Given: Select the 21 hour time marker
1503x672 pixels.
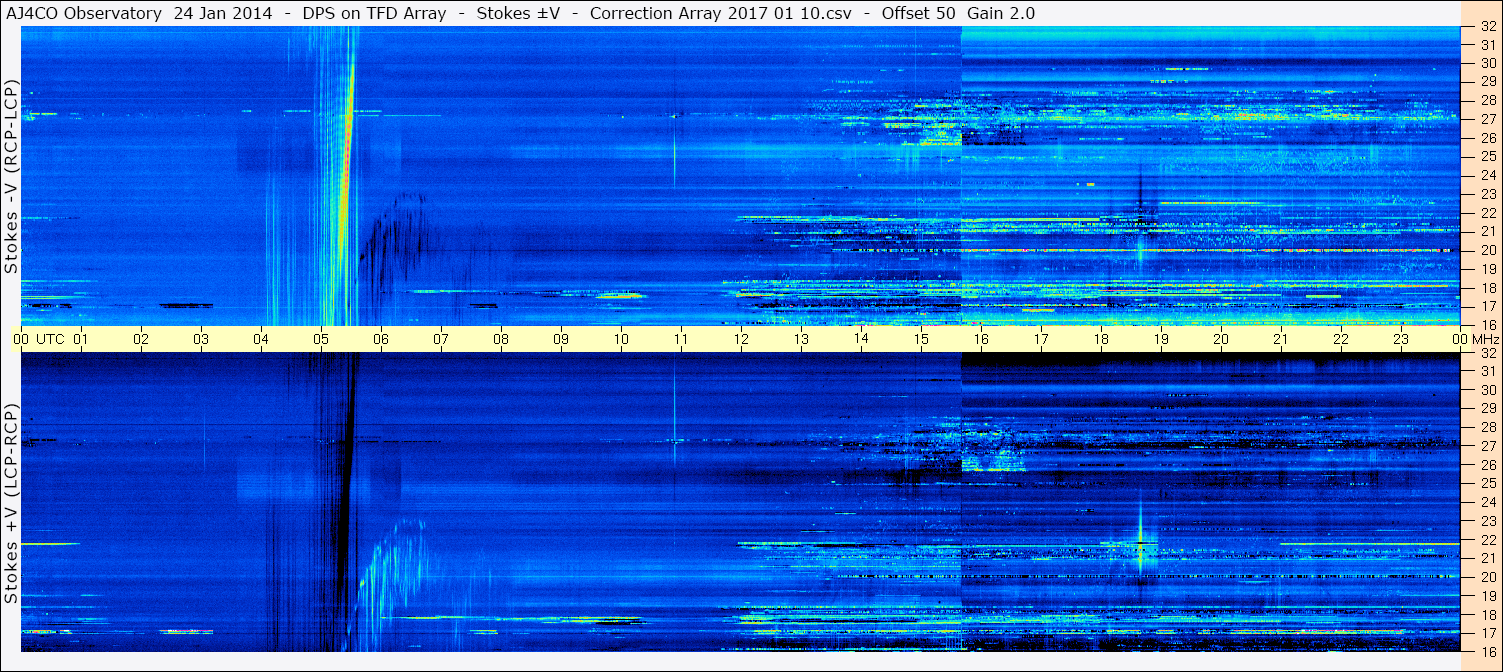Looking at the screenshot, I should point(1281,339).
